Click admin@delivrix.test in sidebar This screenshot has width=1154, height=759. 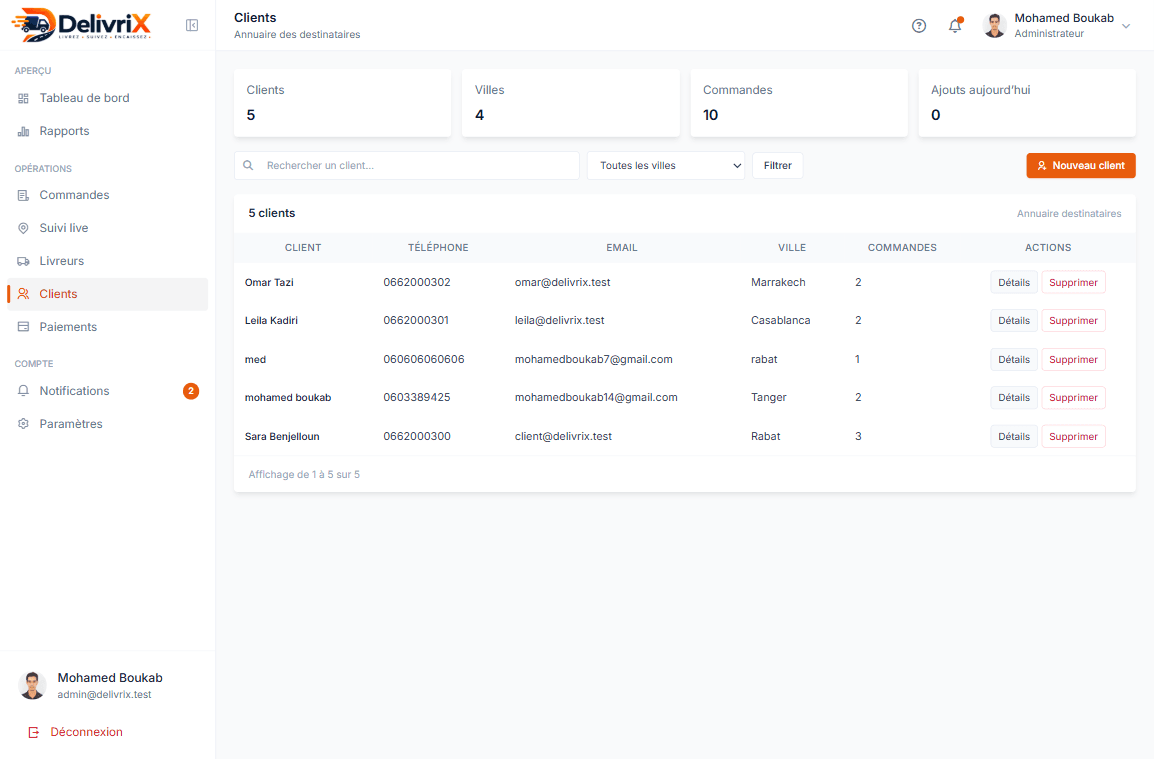pyautogui.click(x=105, y=695)
